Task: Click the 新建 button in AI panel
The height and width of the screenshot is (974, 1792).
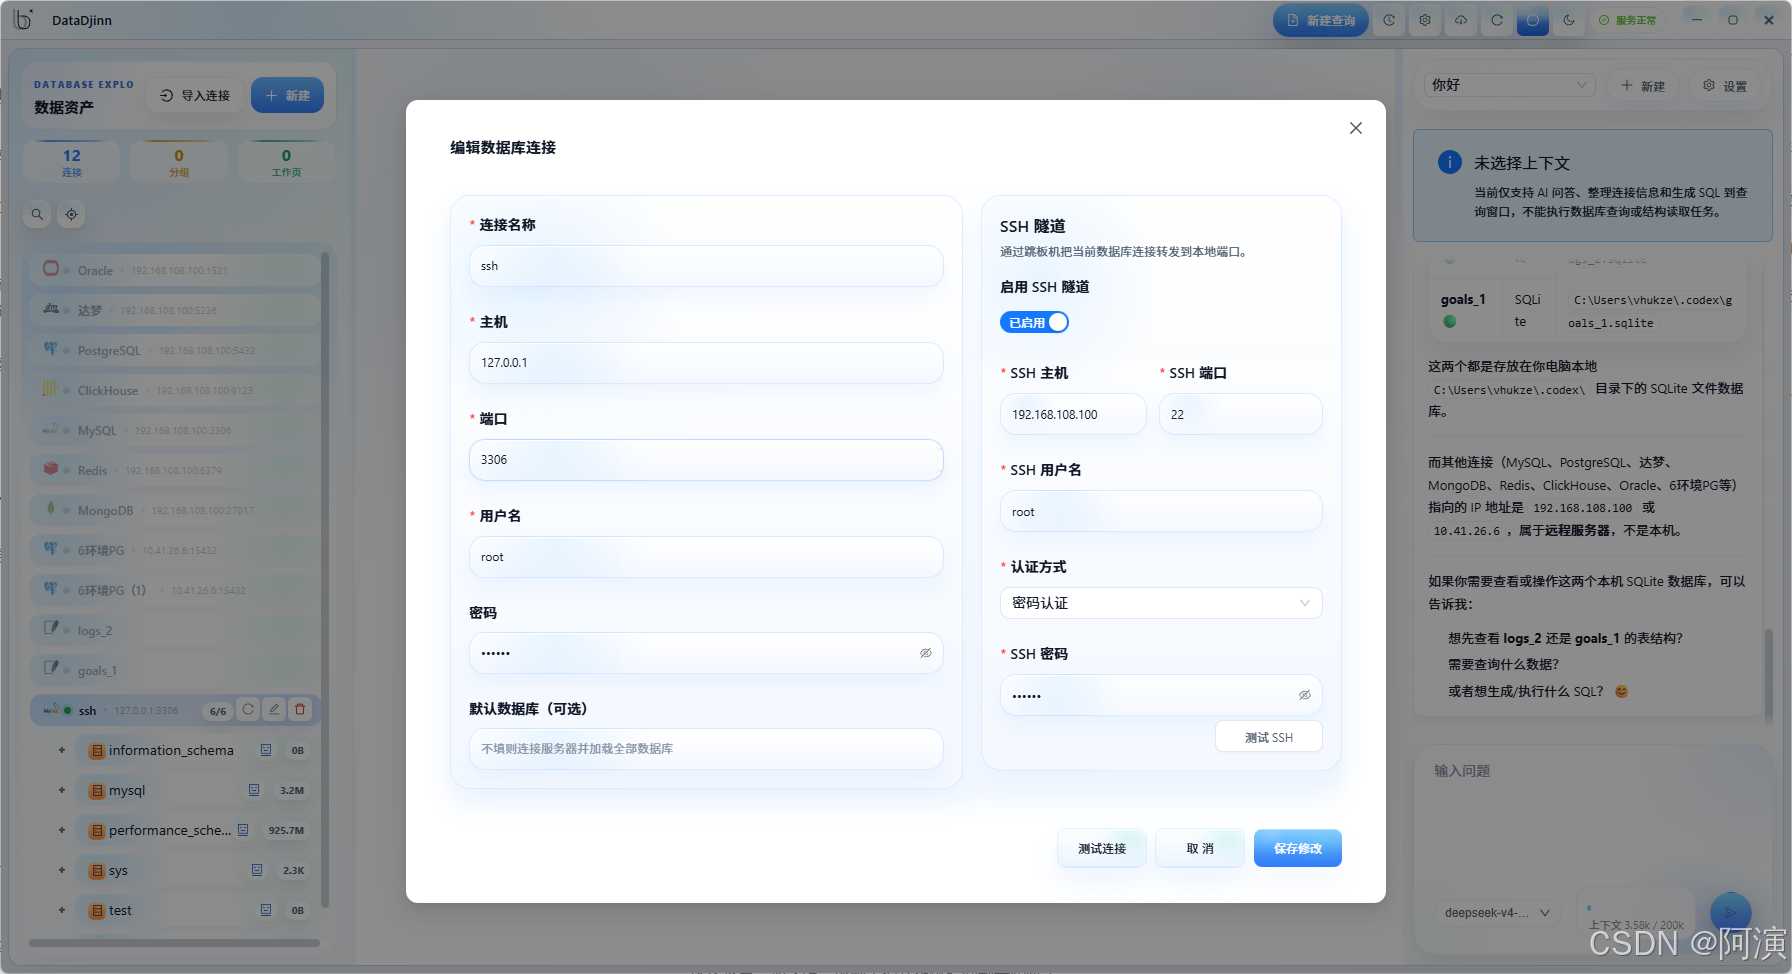Action: (x=1643, y=86)
